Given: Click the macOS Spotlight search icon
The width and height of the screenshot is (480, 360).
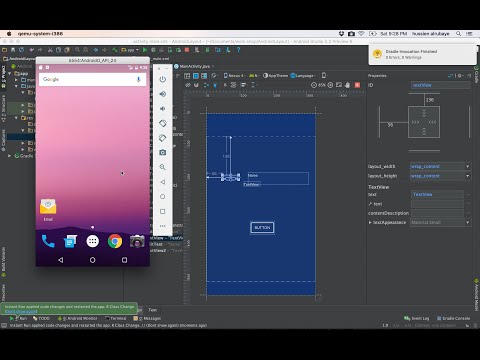Looking at the screenshot, I should pos(459,34).
